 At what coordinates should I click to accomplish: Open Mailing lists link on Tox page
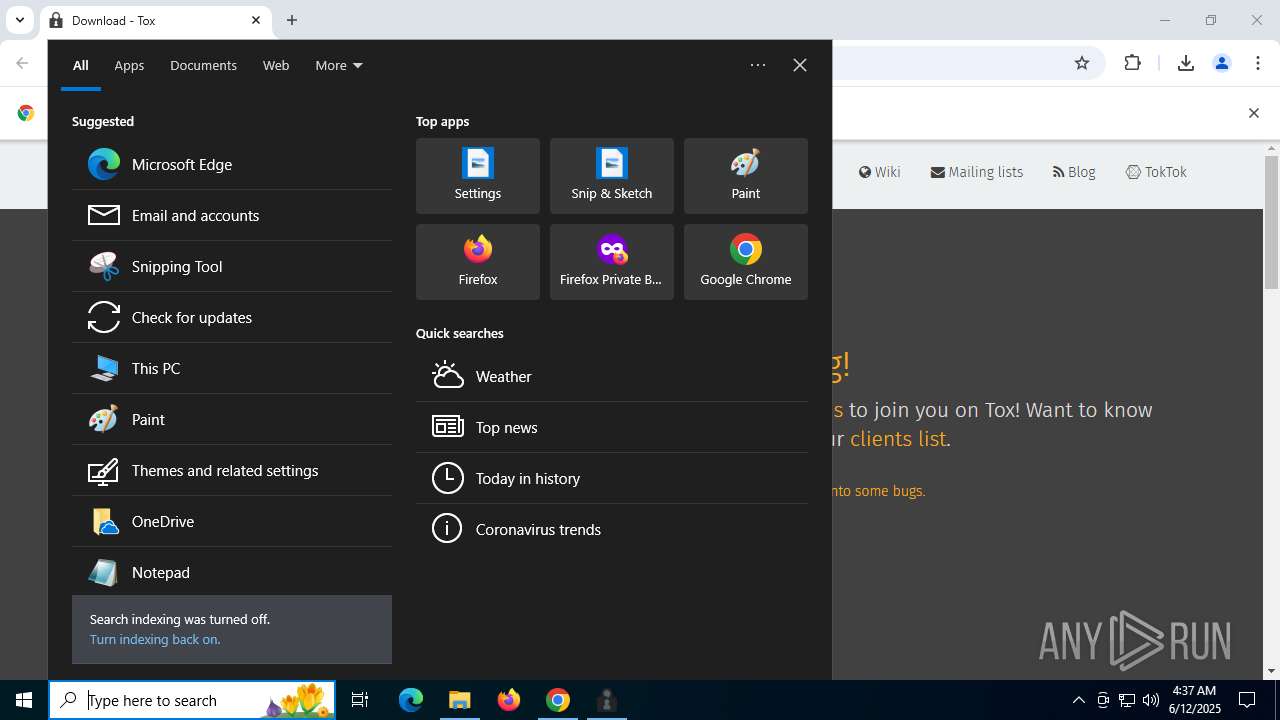click(977, 172)
